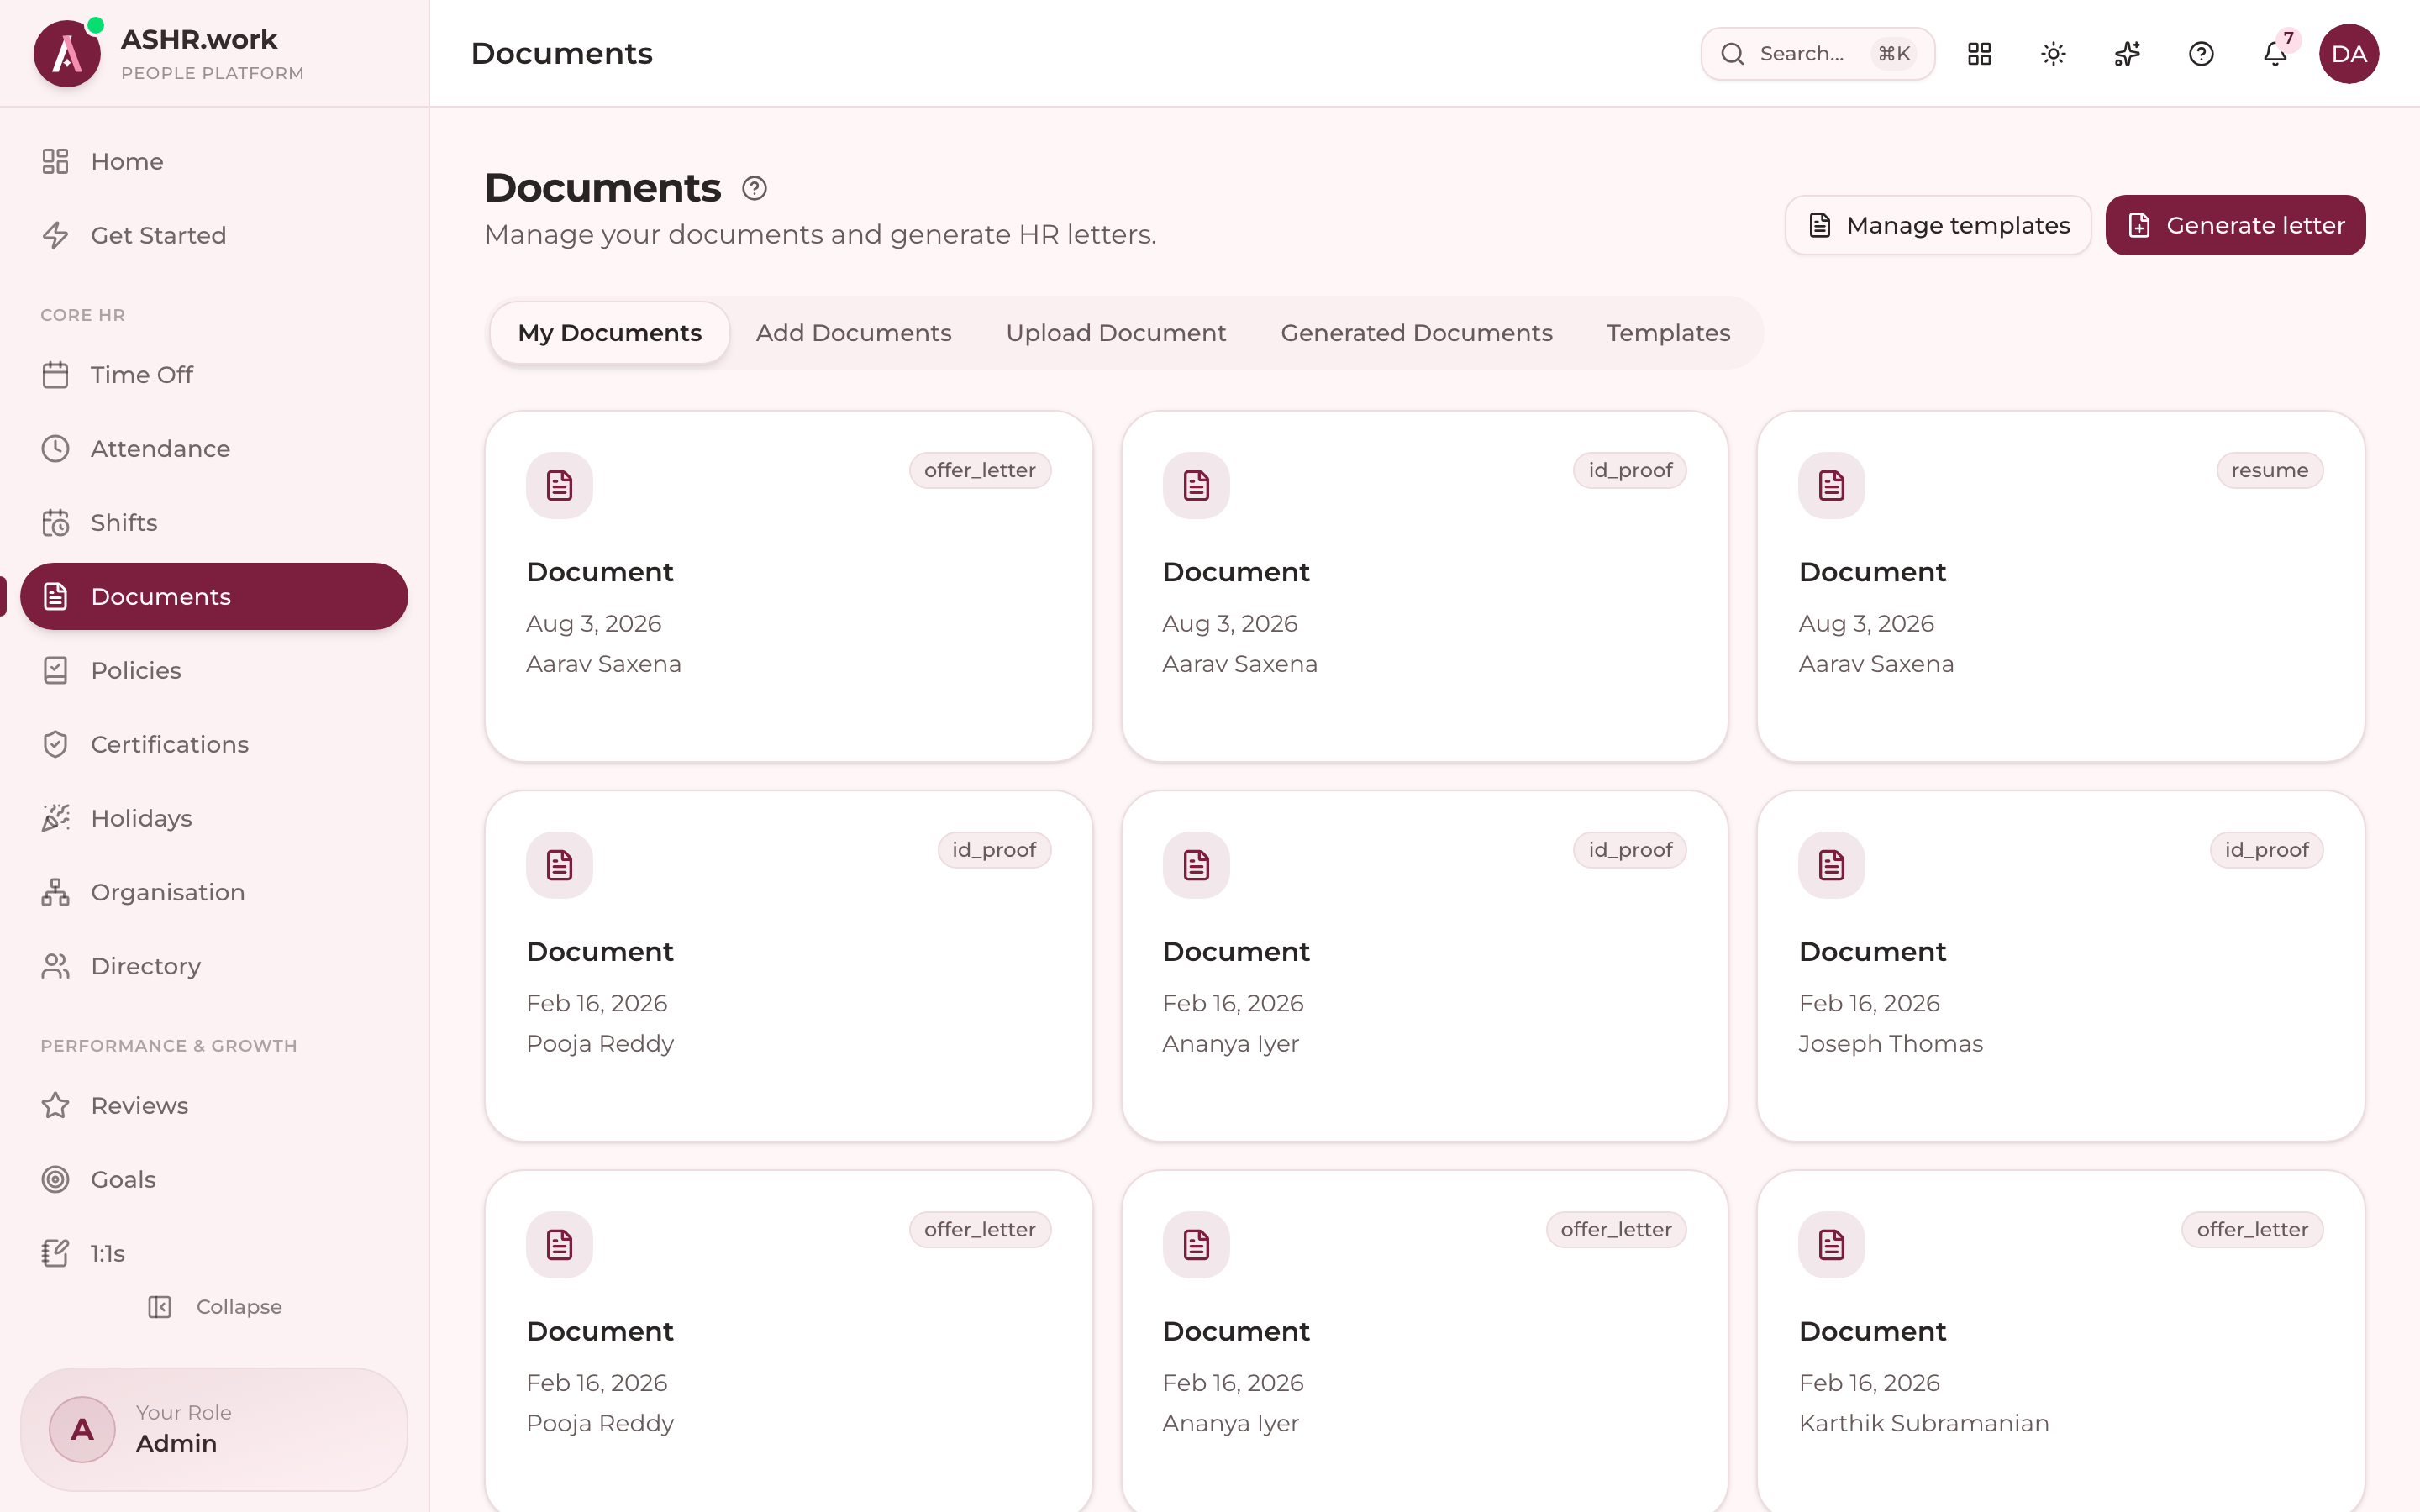The image size is (2420, 1512).
Task: Open the help circle icon in header
Action: click(x=2201, y=54)
